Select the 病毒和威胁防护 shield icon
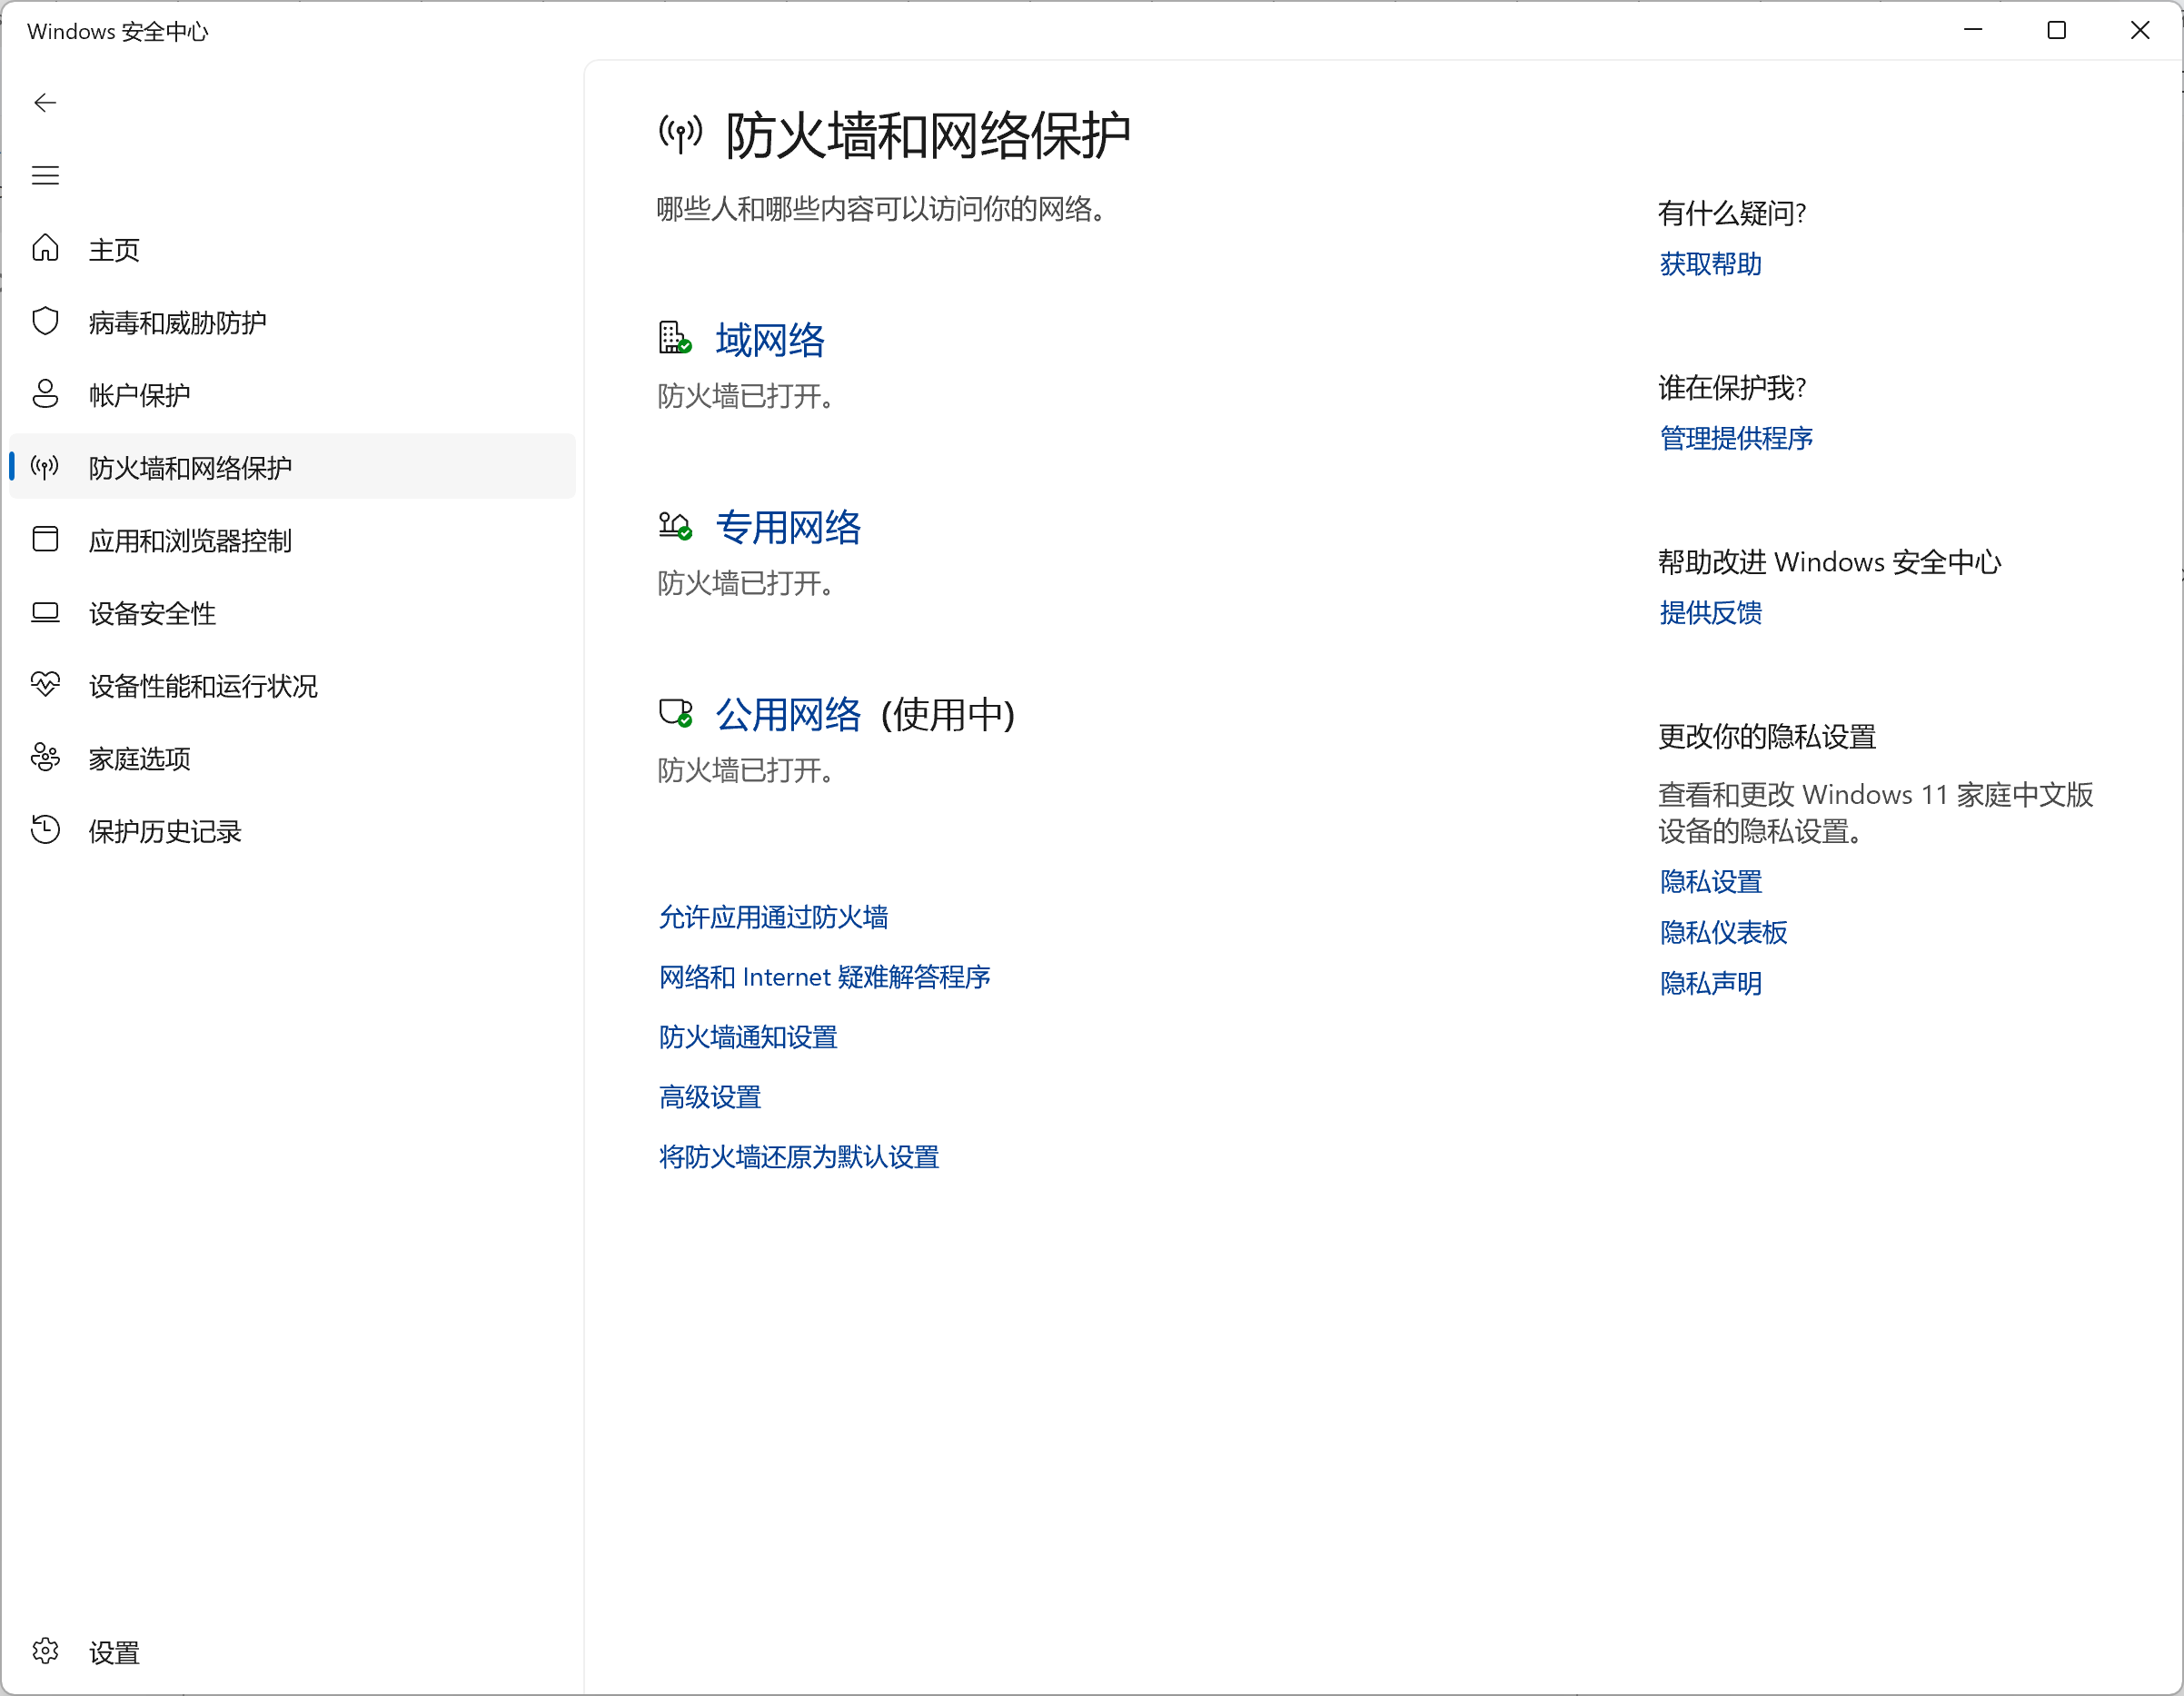This screenshot has width=2184, height=1696. pyautogui.click(x=45, y=321)
